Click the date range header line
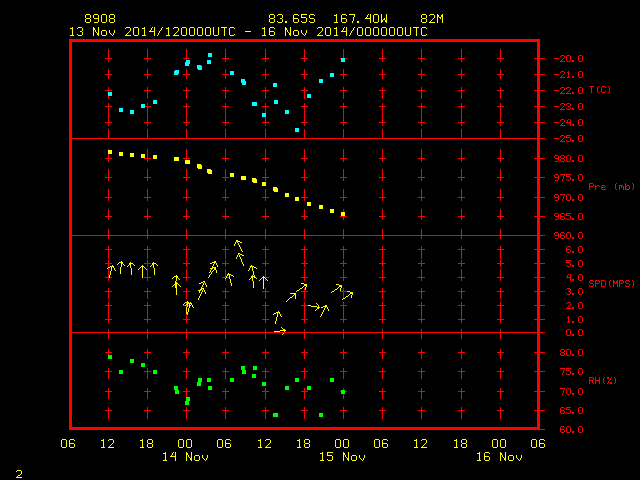The width and height of the screenshot is (640, 480). (248, 32)
